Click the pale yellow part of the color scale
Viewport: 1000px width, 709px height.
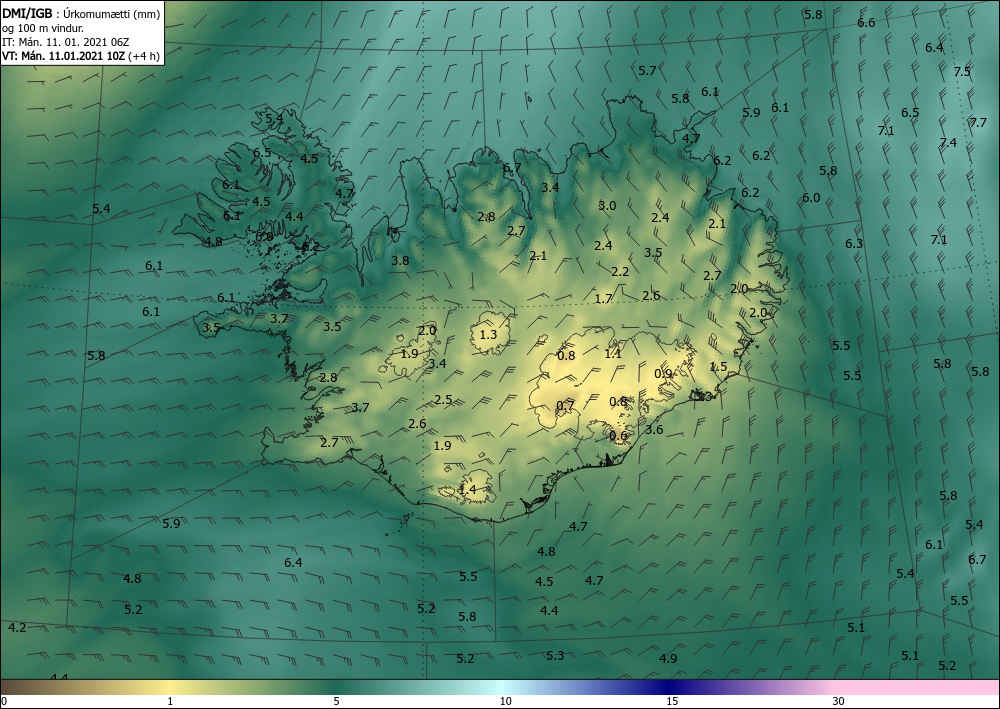[x=170, y=687]
